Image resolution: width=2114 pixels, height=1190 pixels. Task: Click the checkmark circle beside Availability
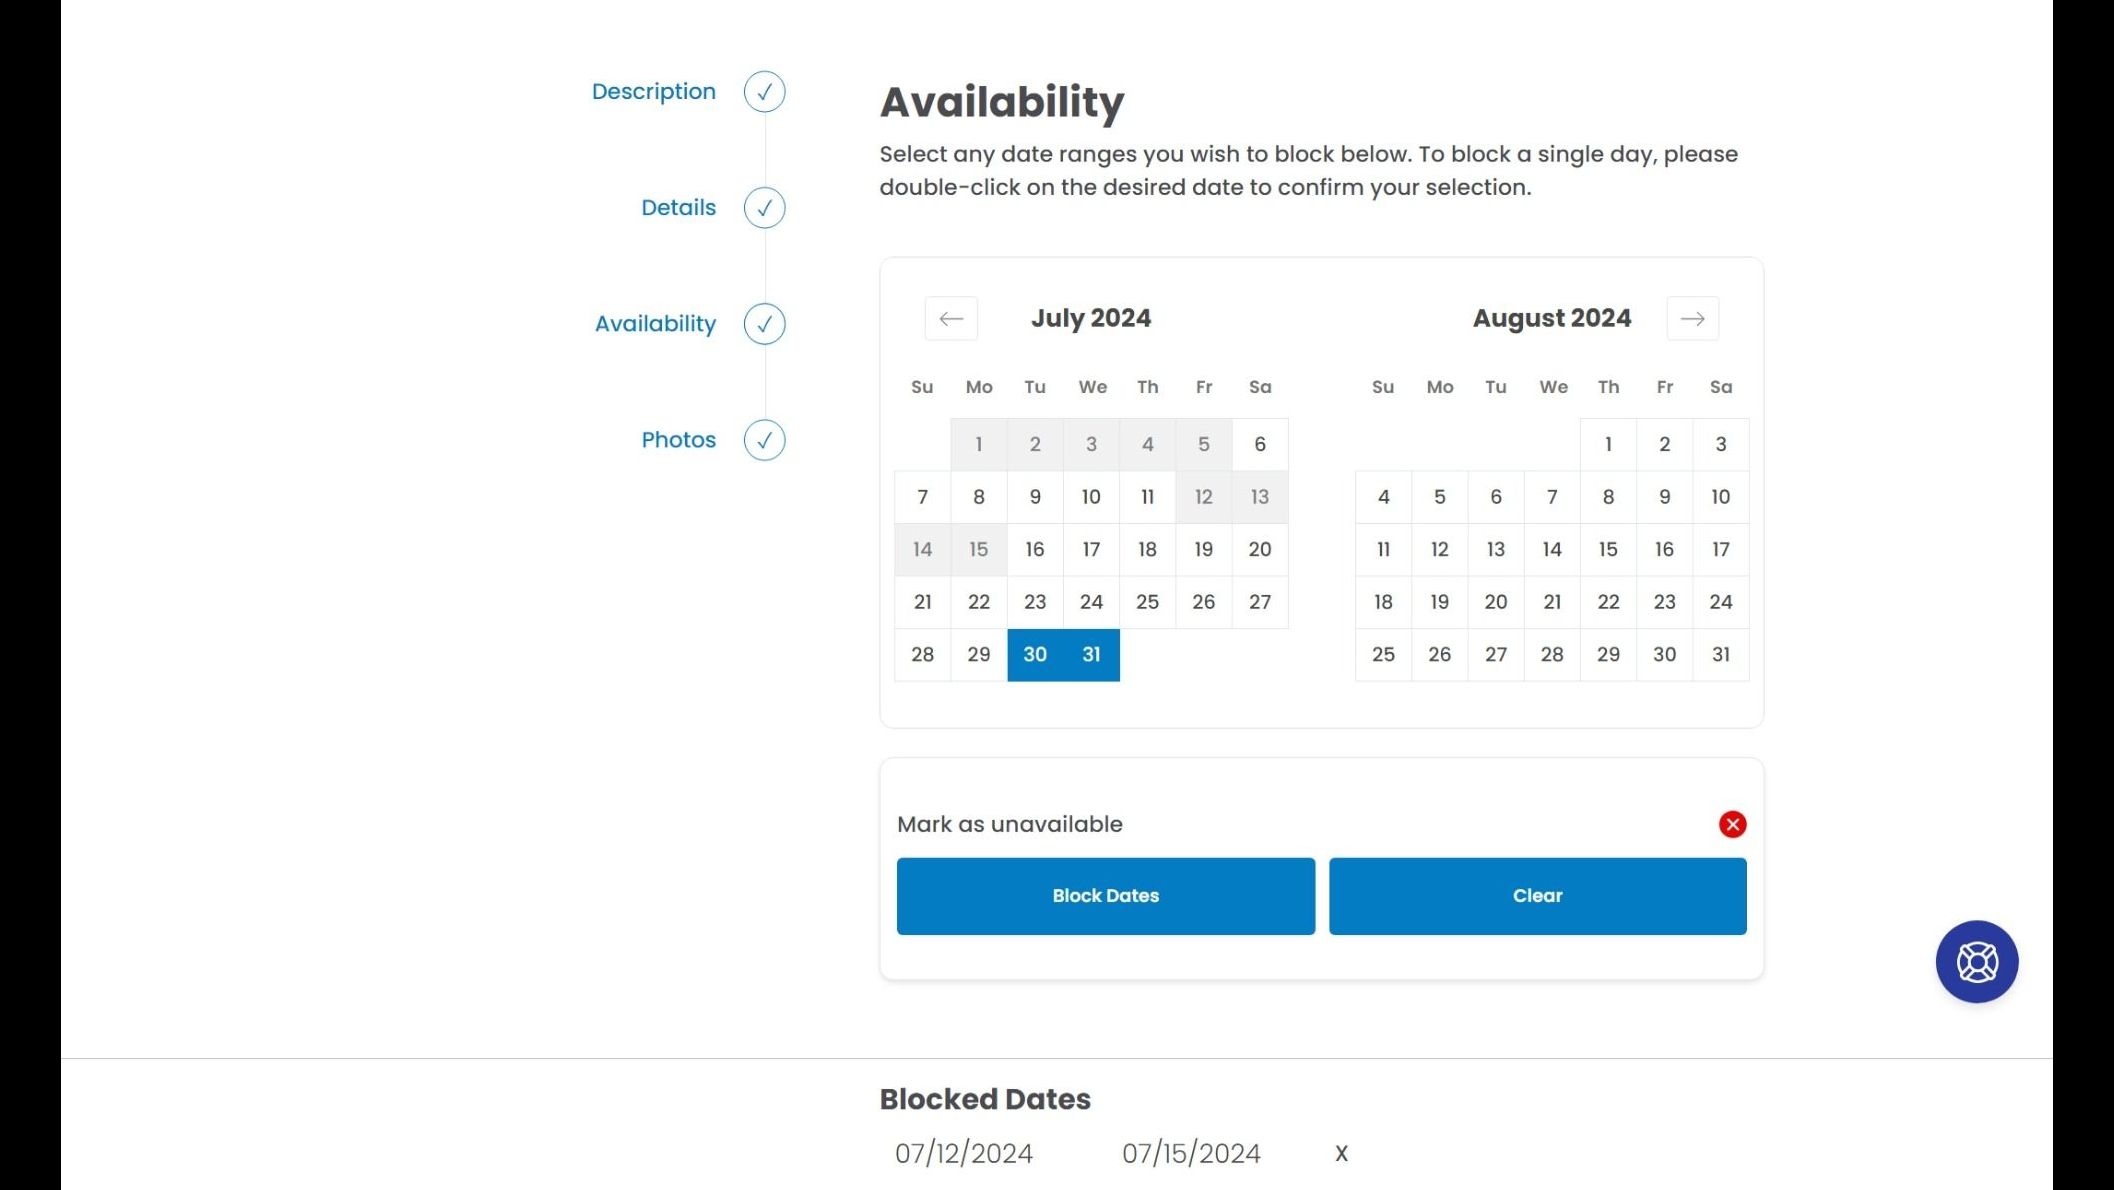[764, 323]
